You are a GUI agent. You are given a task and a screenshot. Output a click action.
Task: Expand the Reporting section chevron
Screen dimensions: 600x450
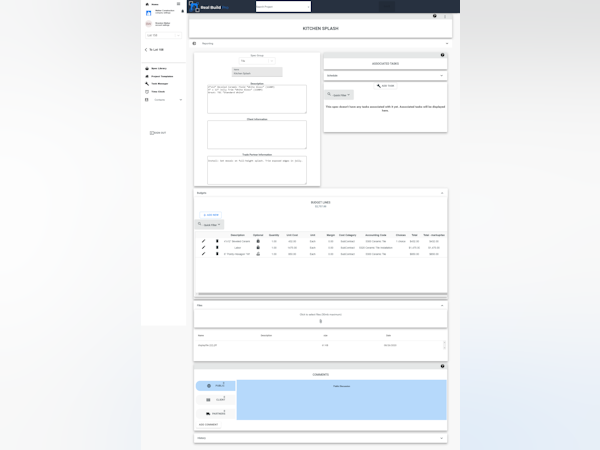[447, 44]
